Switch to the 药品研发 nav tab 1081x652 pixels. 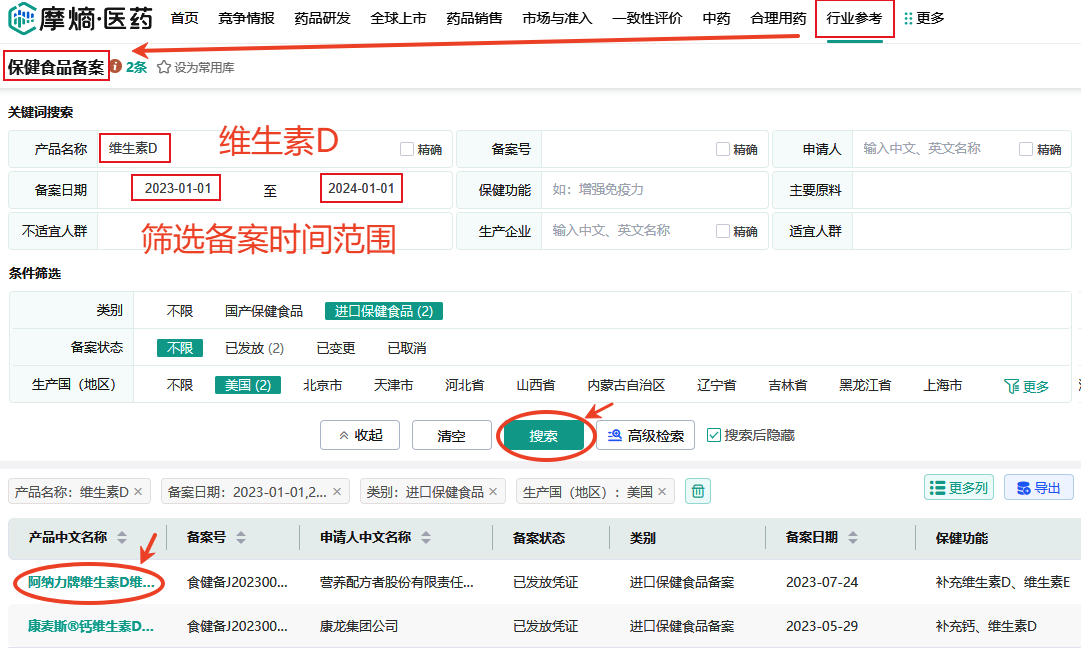click(322, 18)
